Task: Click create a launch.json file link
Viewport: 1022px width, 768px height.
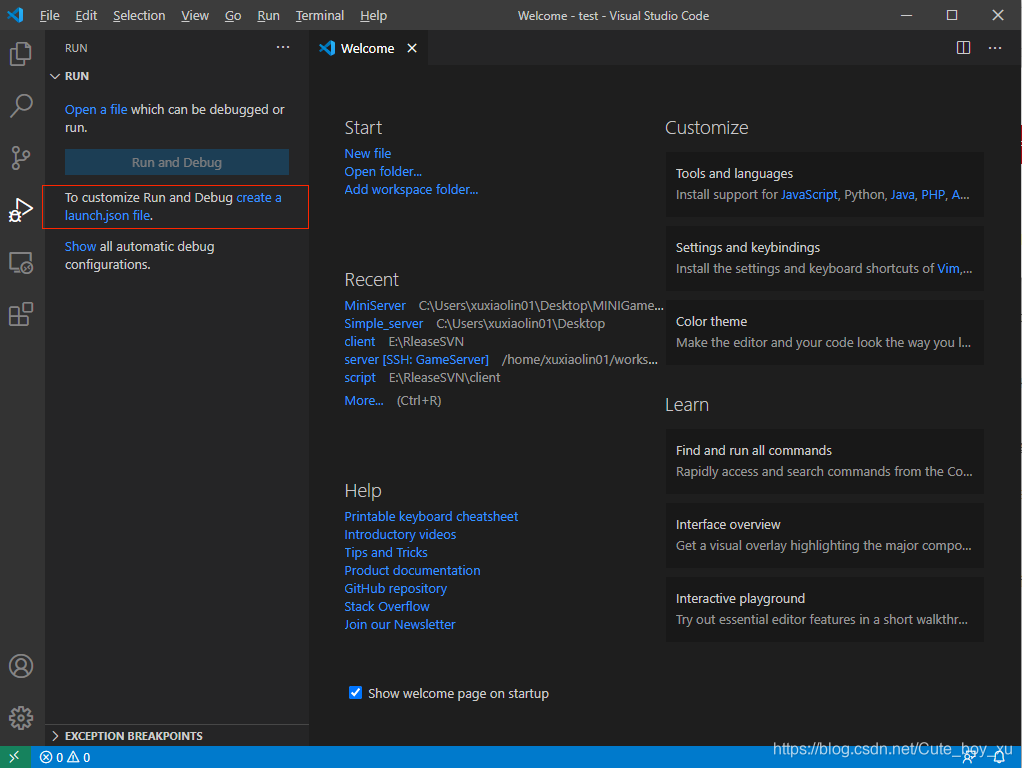Action: click(x=173, y=206)
